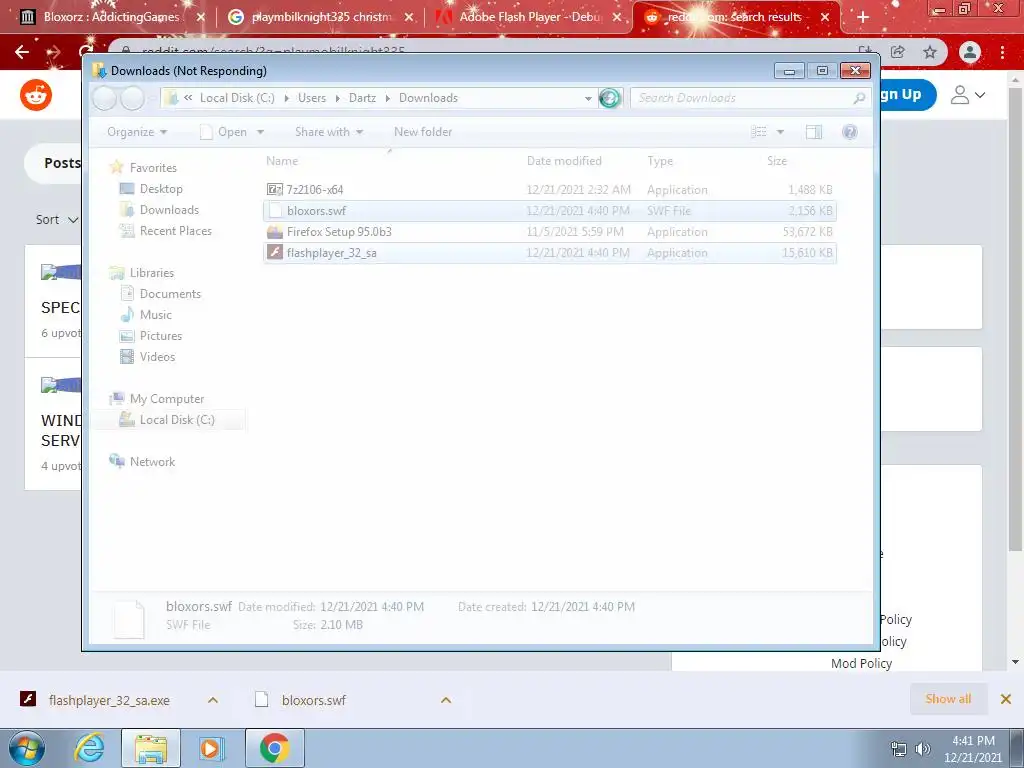The width and height of the screenshot is (1024, 768).
Task: Open the Windows Start button
Action: (27, 748)
